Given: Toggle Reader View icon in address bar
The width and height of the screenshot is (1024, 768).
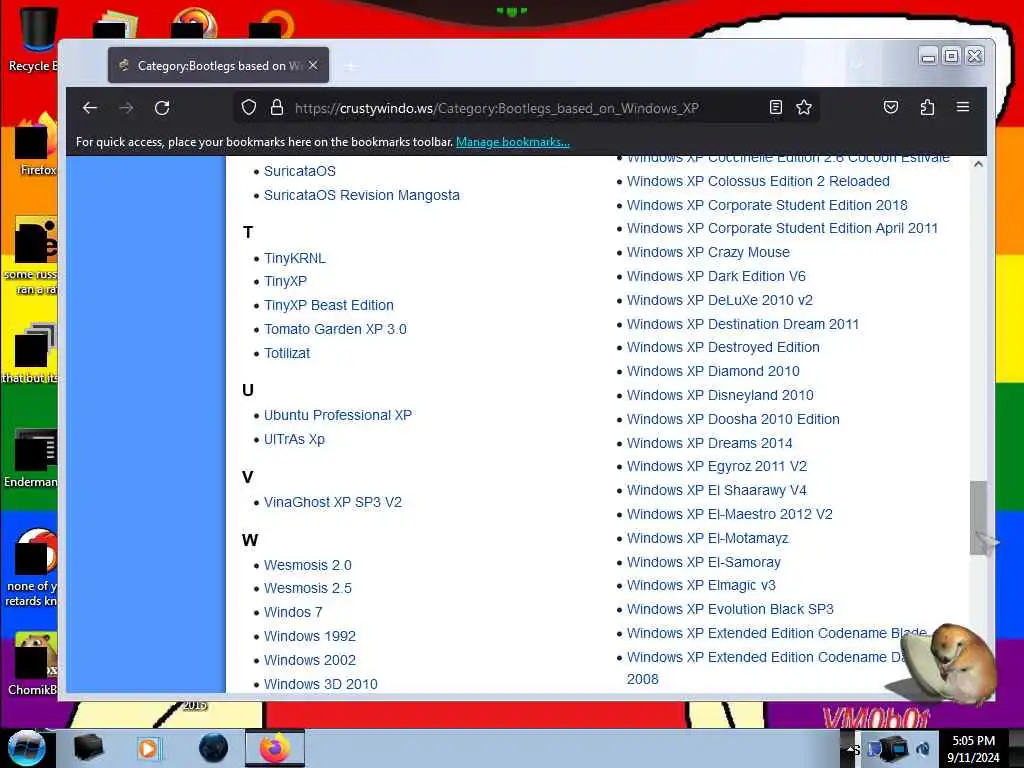Looking at the screenshot, I should (776, 108).
